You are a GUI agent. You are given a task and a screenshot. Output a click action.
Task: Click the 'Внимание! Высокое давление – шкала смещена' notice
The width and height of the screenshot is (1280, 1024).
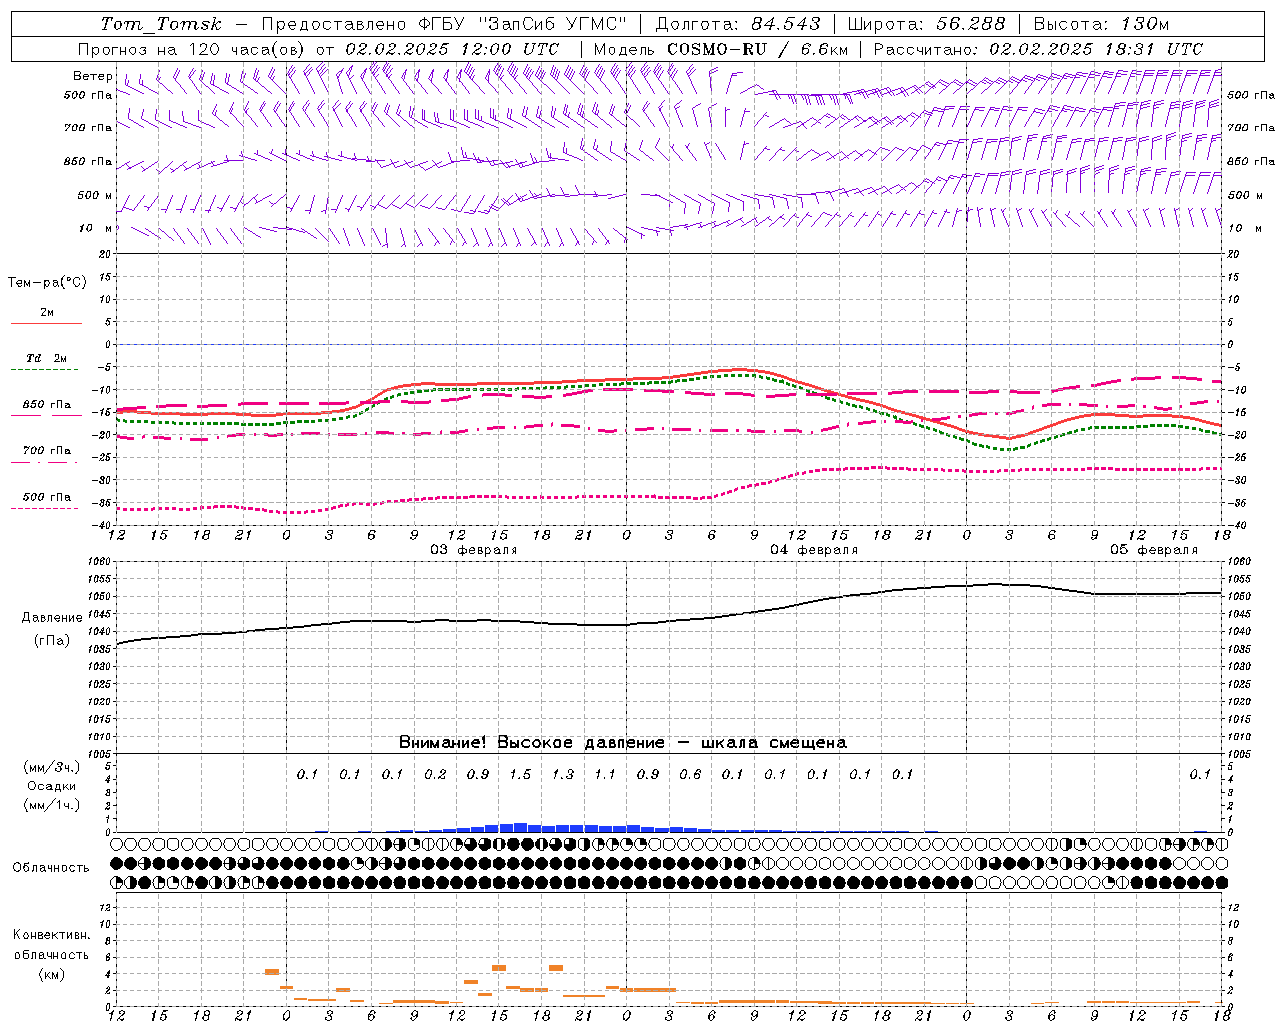tap(623, 742)
